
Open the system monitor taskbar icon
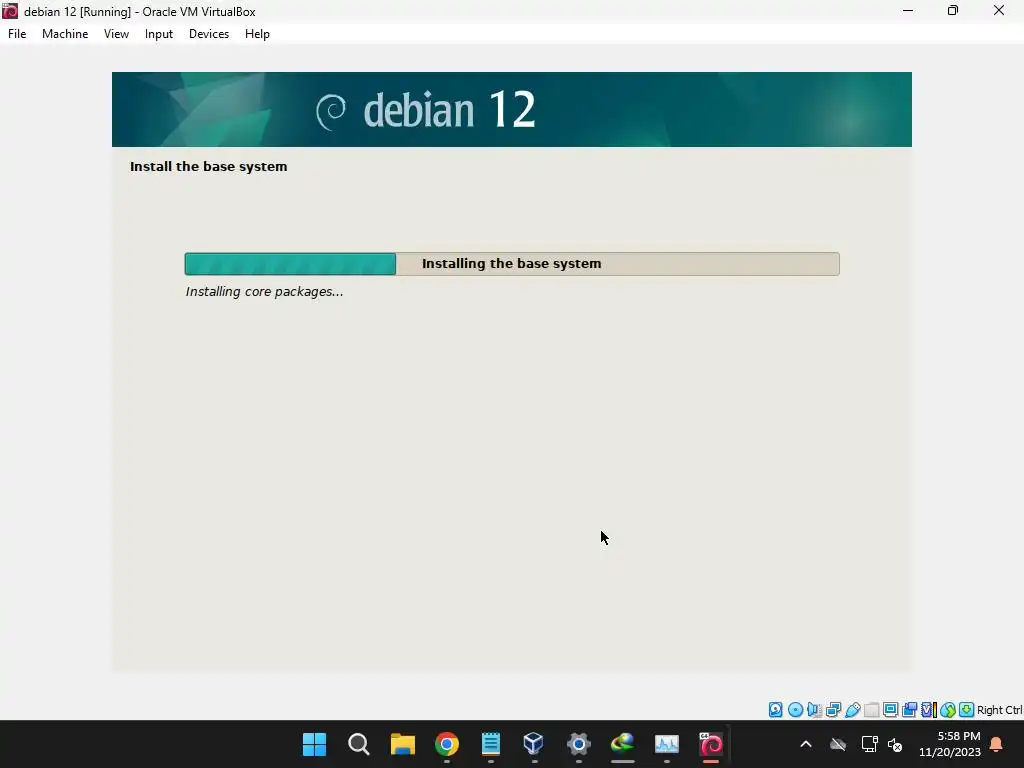point(667,744)
